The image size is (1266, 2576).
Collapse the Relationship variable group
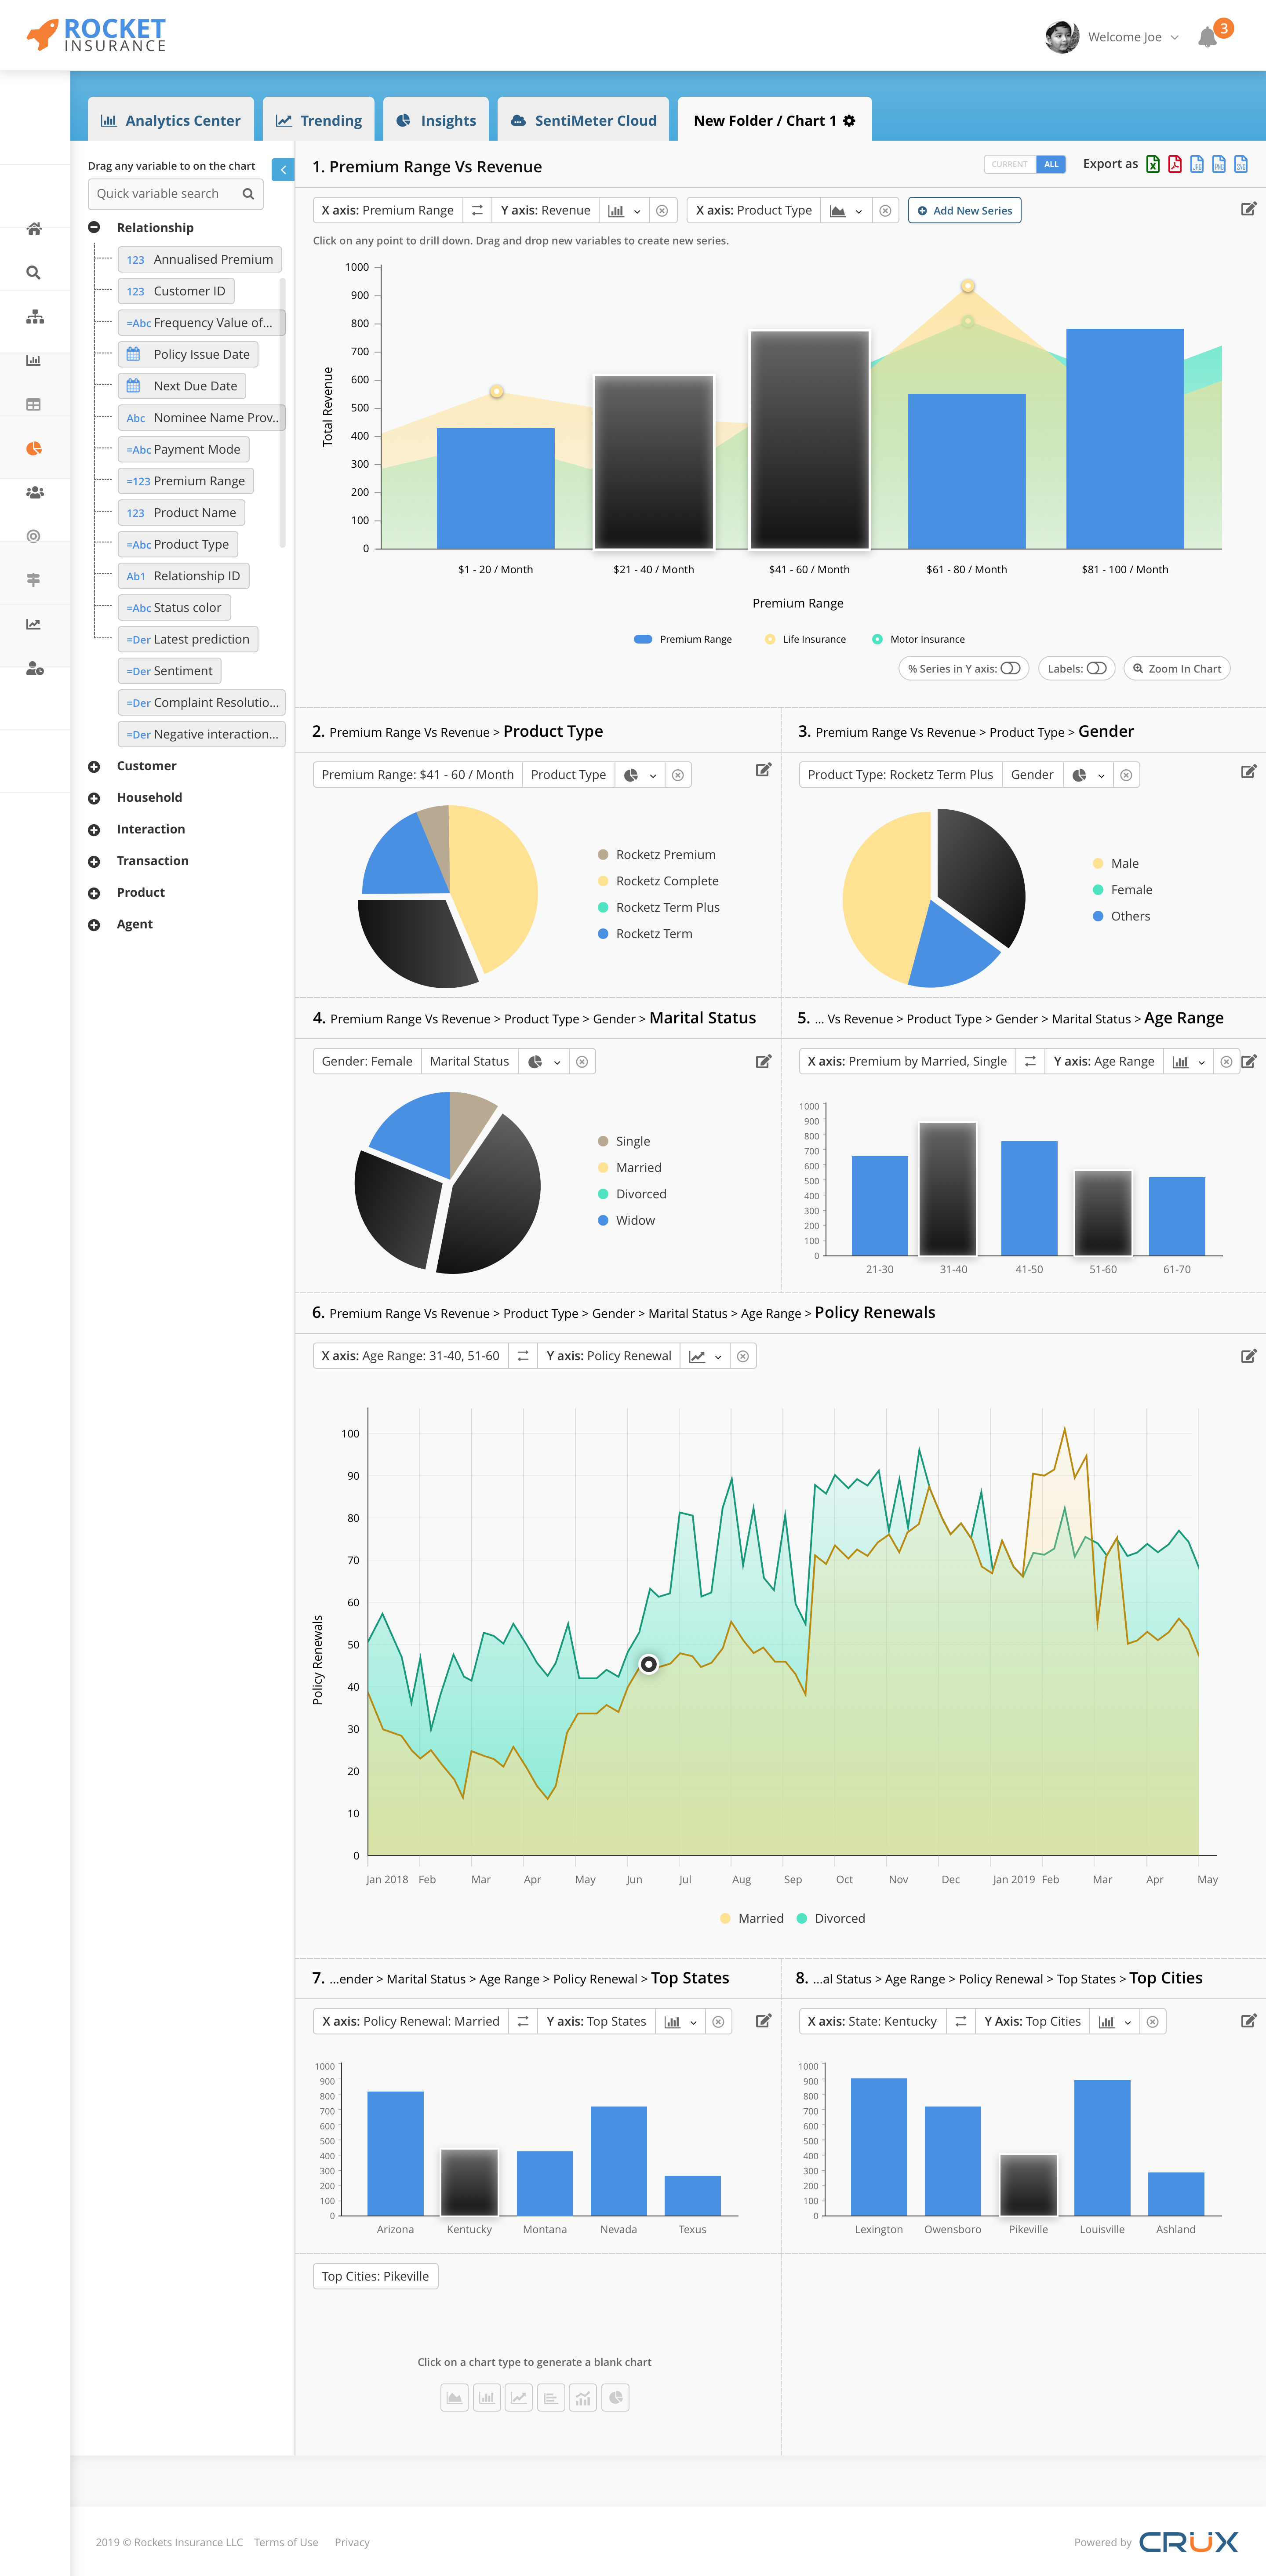click(x=94, y=228)
